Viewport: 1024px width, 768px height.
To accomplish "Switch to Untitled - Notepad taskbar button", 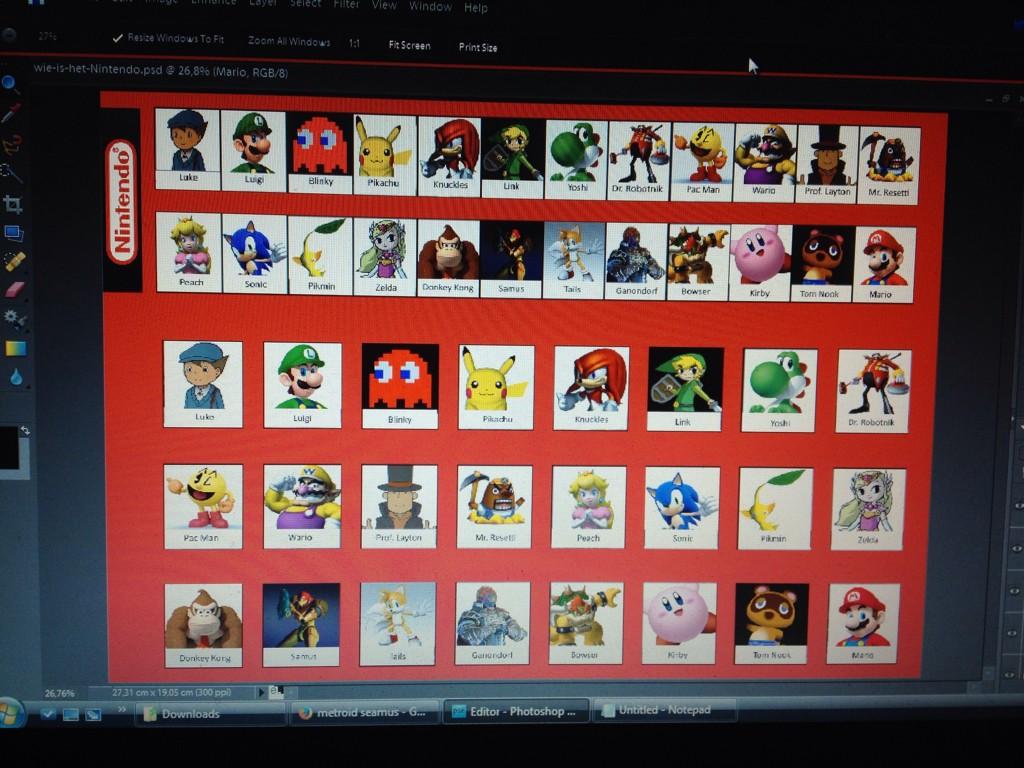I will click(664, 709).
